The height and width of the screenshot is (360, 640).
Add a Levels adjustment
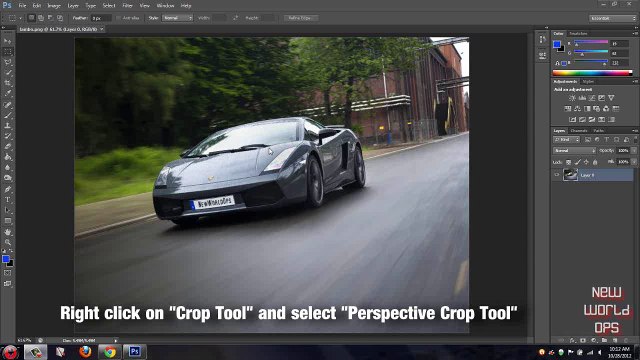[582, 98]
